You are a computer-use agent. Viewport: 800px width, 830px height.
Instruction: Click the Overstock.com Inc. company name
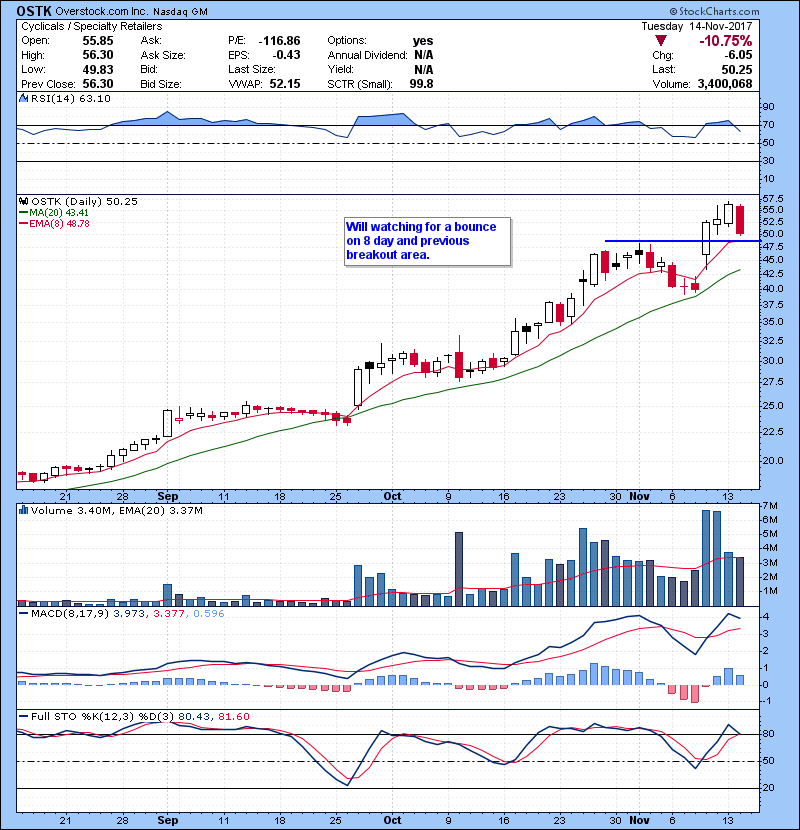(102, 12)
